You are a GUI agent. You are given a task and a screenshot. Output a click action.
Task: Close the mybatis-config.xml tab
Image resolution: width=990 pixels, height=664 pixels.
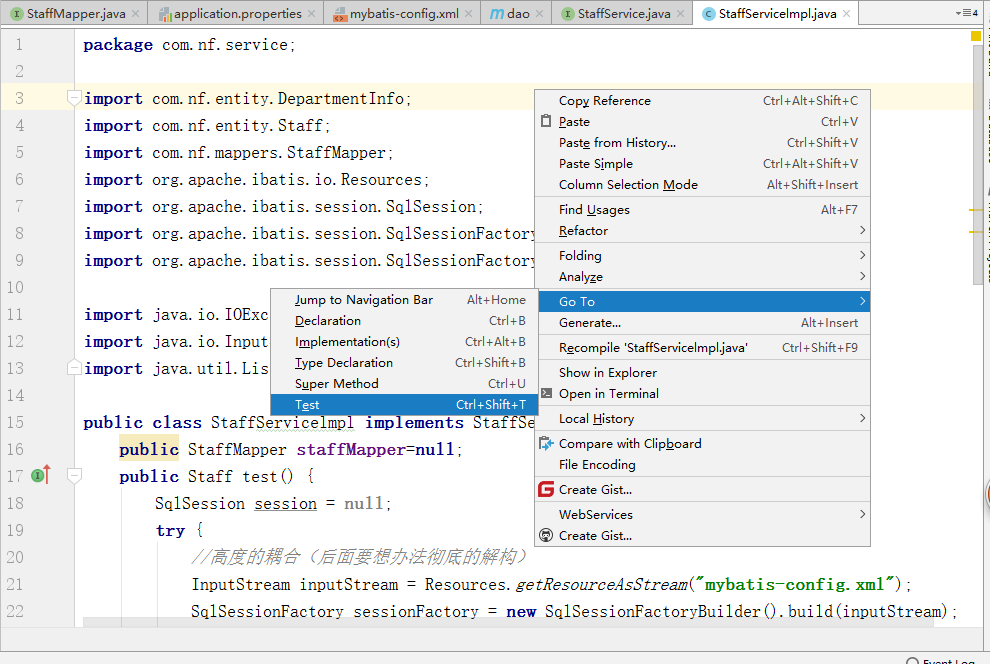(x=468, y=13)
